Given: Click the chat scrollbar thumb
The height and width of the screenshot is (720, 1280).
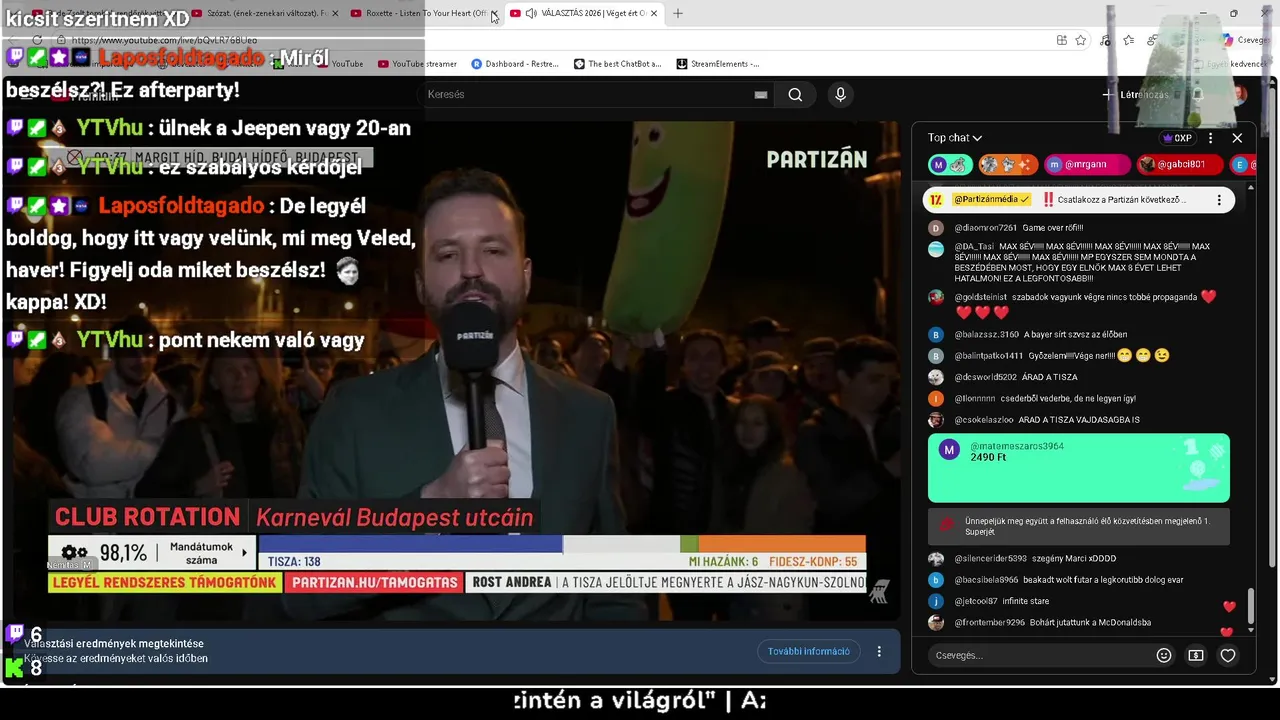Looking at the screenshot, I should pos(1250,608).
